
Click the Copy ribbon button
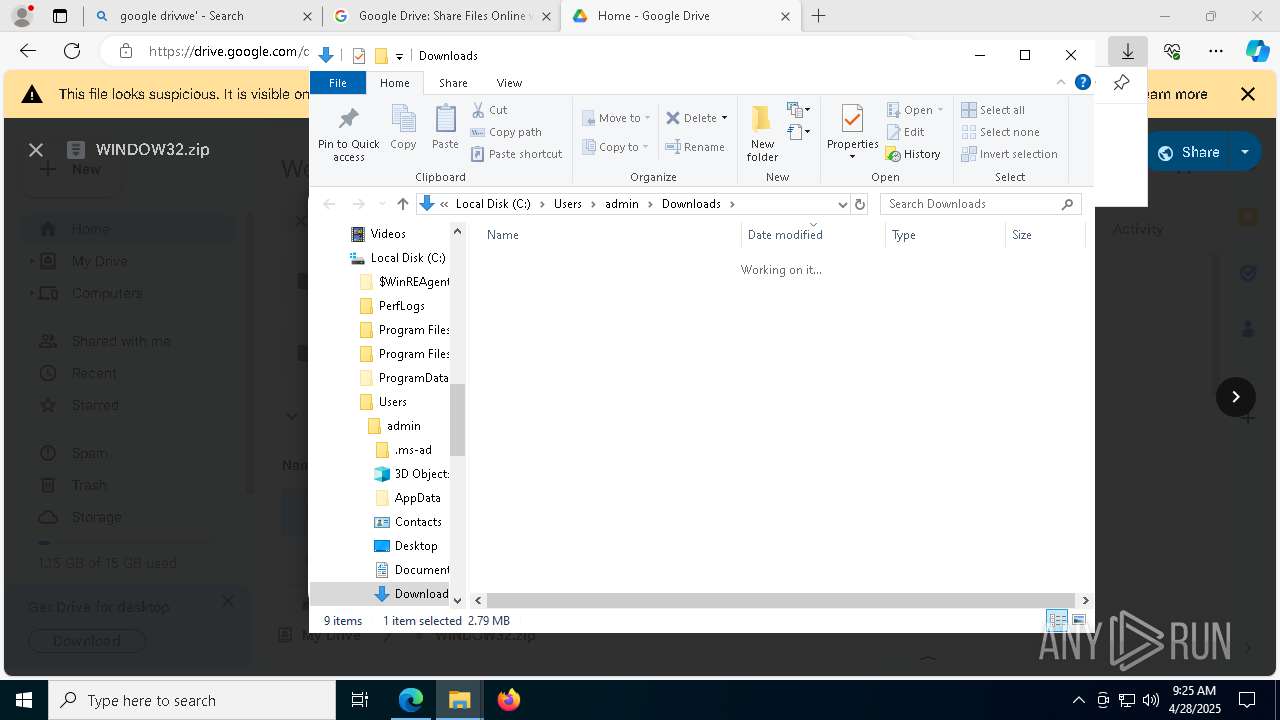coord(403,127)
